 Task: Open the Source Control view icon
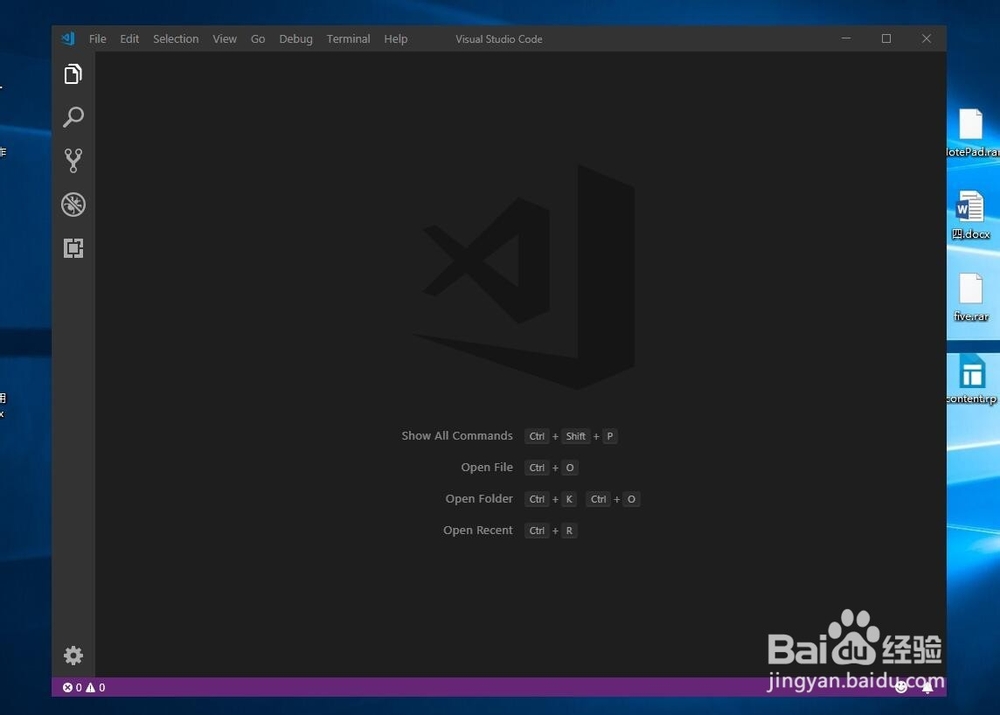73,161
